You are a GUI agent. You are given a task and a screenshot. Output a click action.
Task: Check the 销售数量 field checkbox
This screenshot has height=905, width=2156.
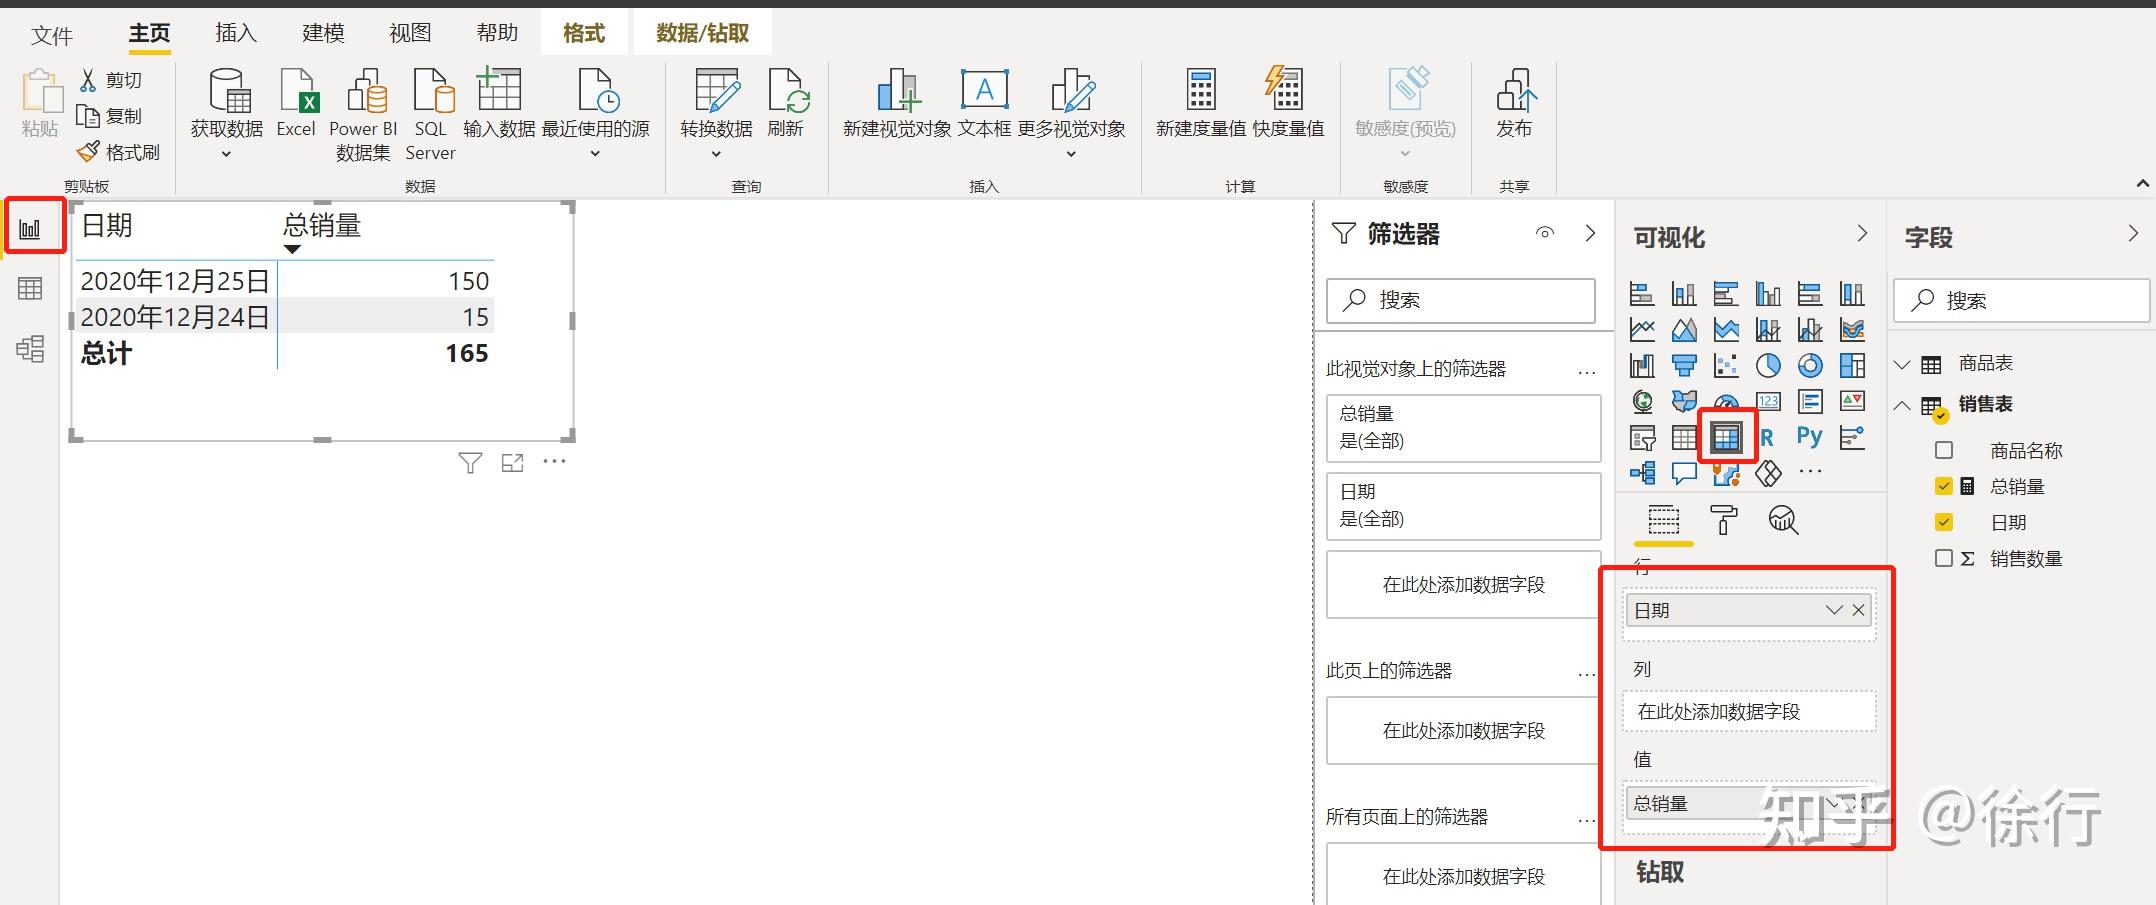click(x=1944, y=558)
